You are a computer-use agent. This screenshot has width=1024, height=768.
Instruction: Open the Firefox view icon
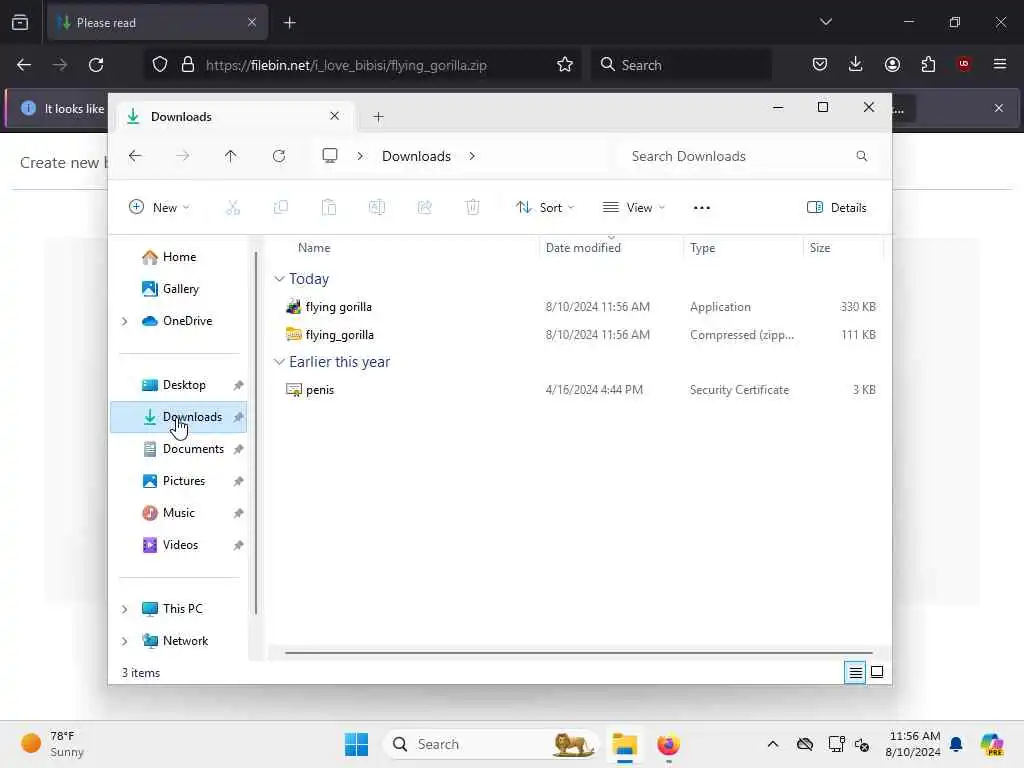[x=20, y=22]
